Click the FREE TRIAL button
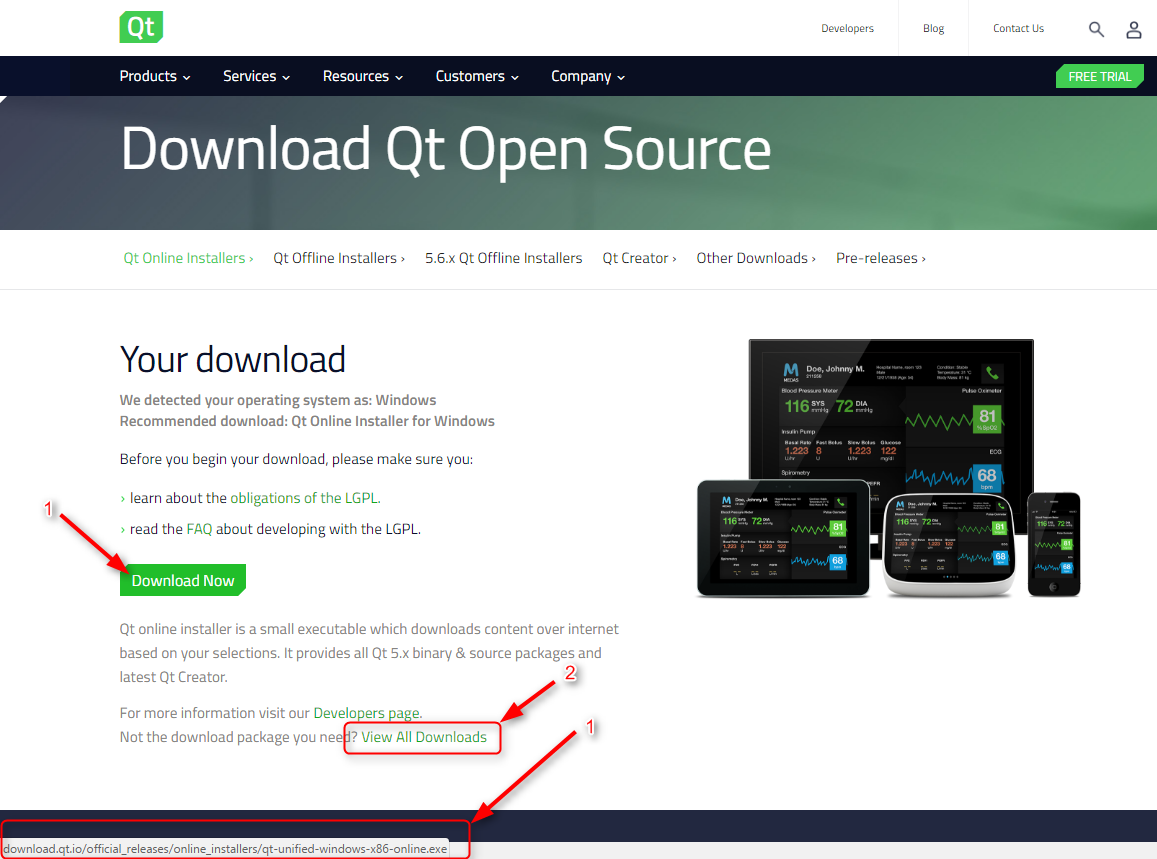1157x859 pixels. click(1099, 76)
